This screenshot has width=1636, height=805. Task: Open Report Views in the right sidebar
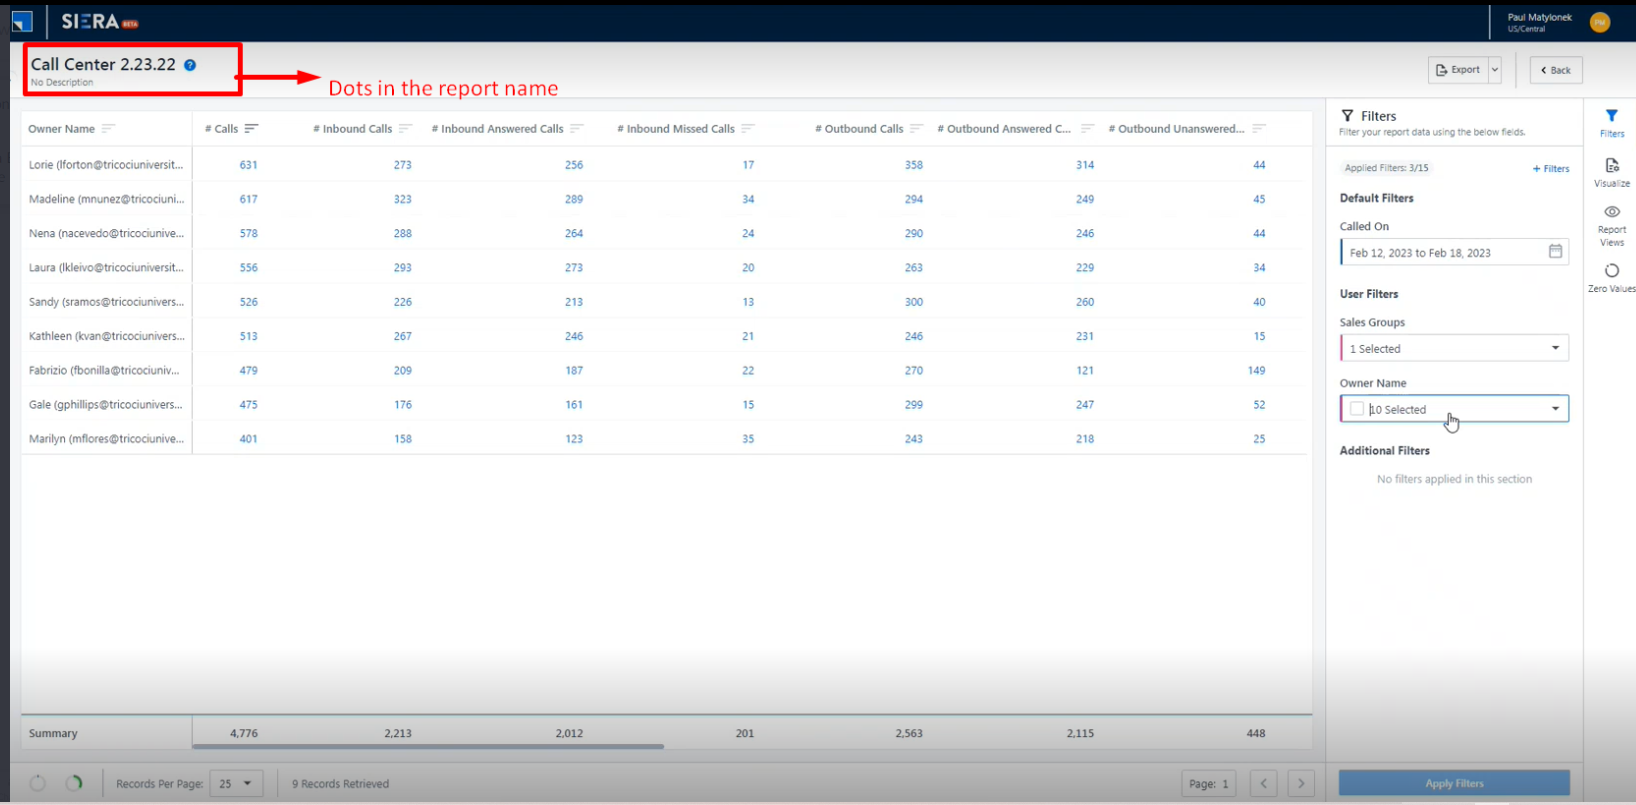click(1612, 226)
